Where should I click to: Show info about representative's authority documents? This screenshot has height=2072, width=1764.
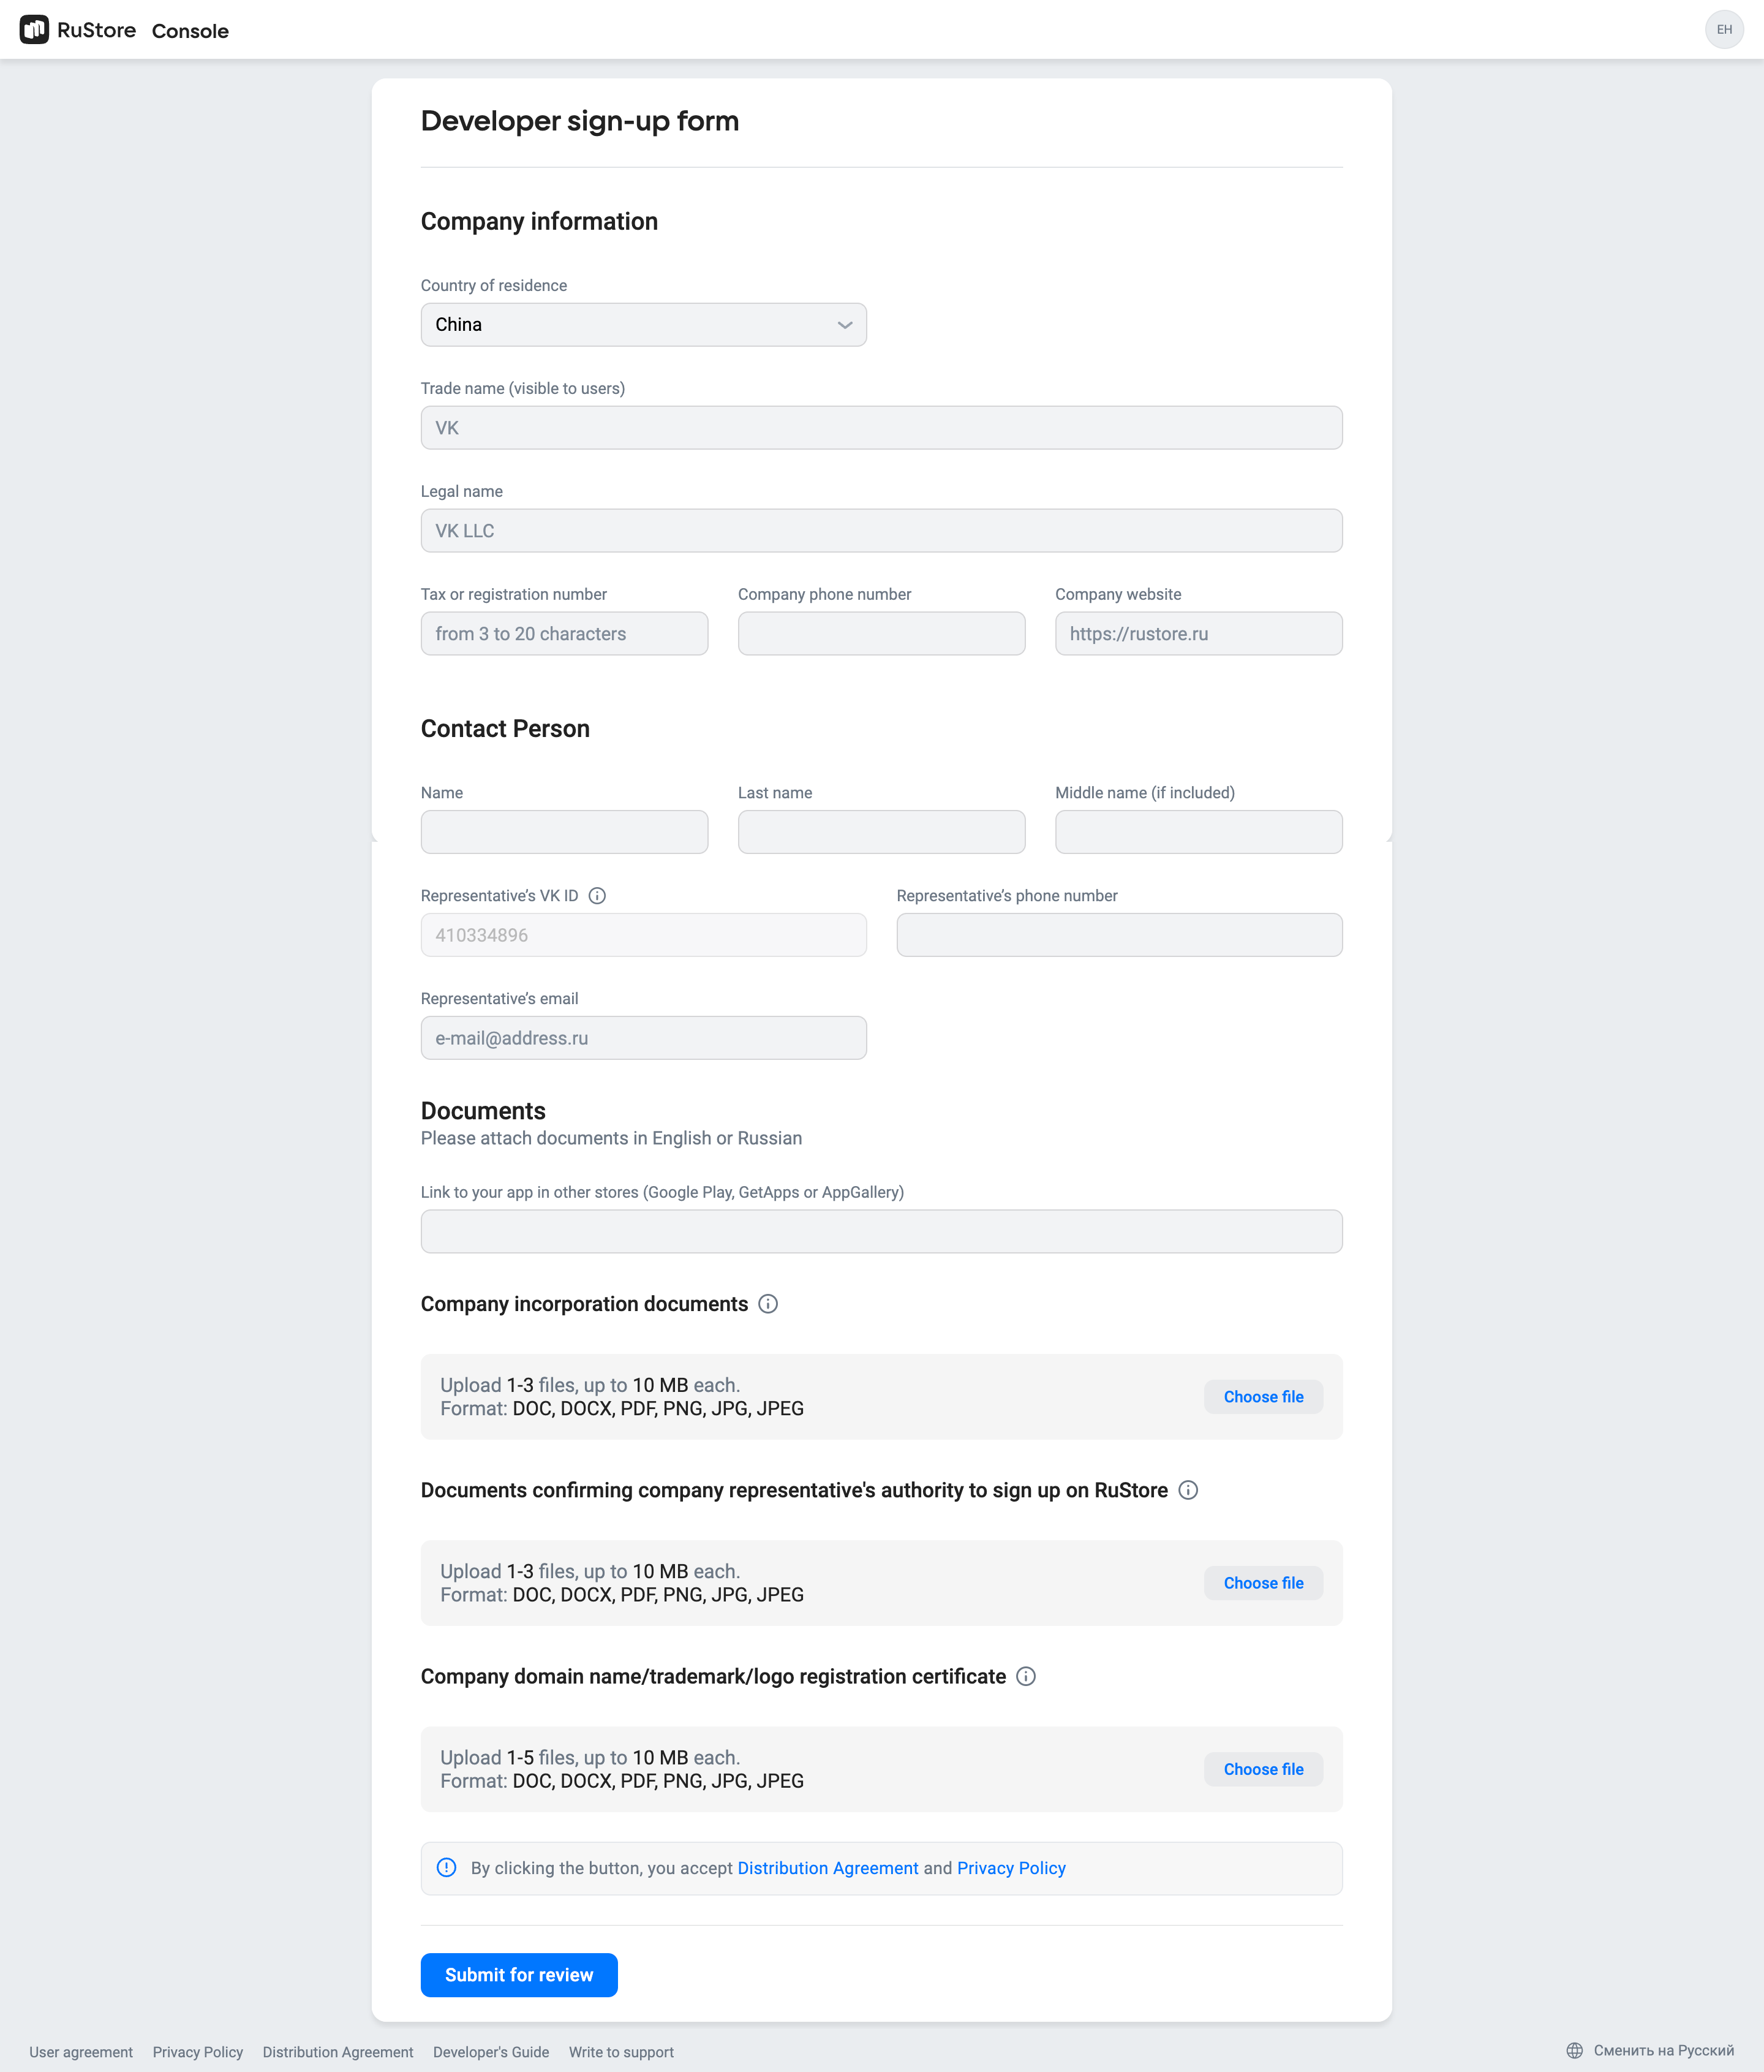coord(1188,1490)
